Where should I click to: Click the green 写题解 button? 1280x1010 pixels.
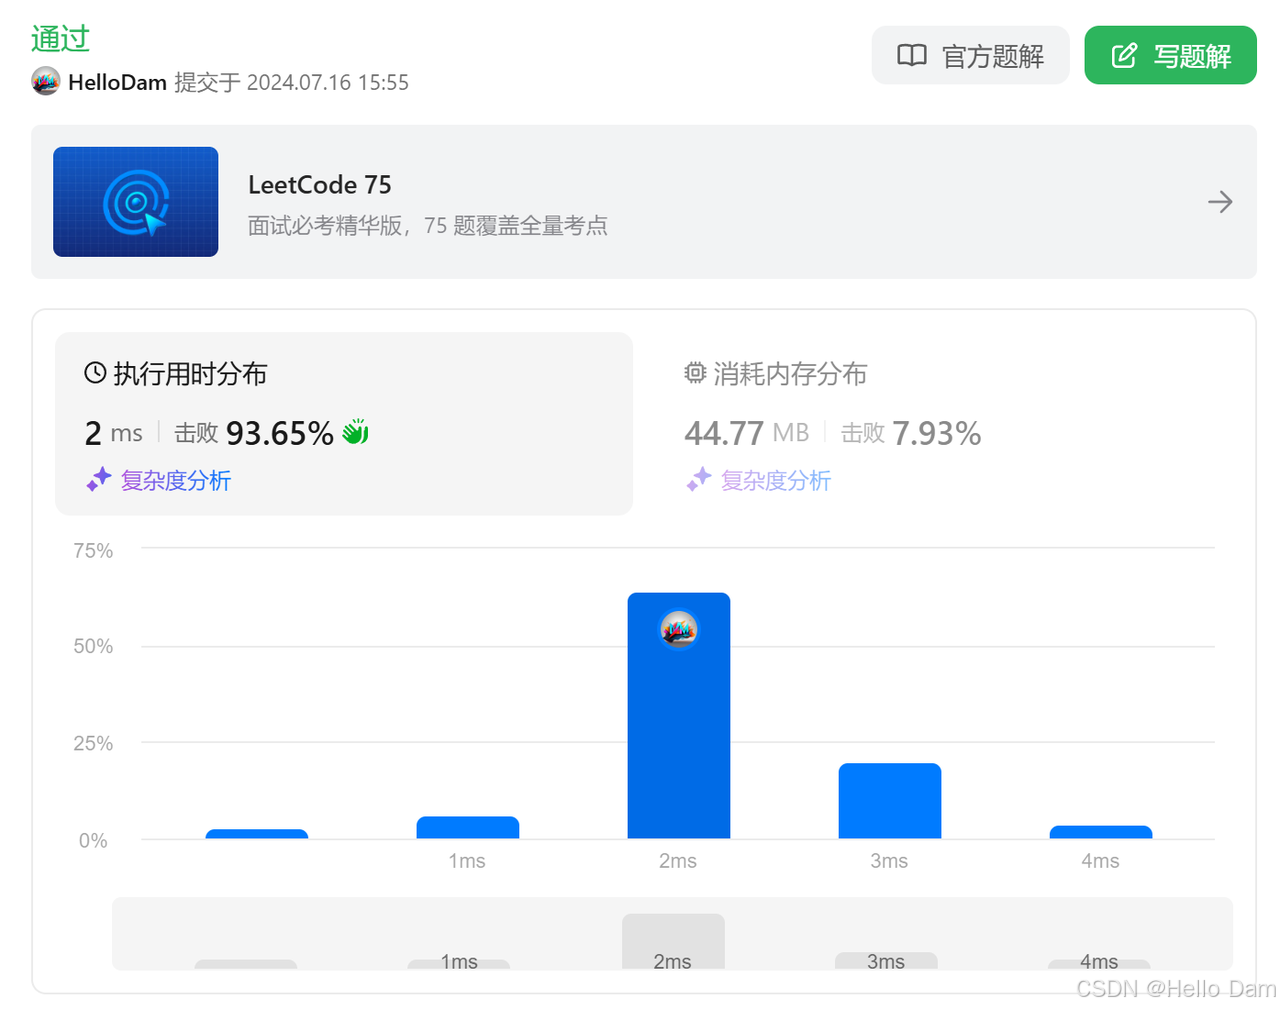1170,55
